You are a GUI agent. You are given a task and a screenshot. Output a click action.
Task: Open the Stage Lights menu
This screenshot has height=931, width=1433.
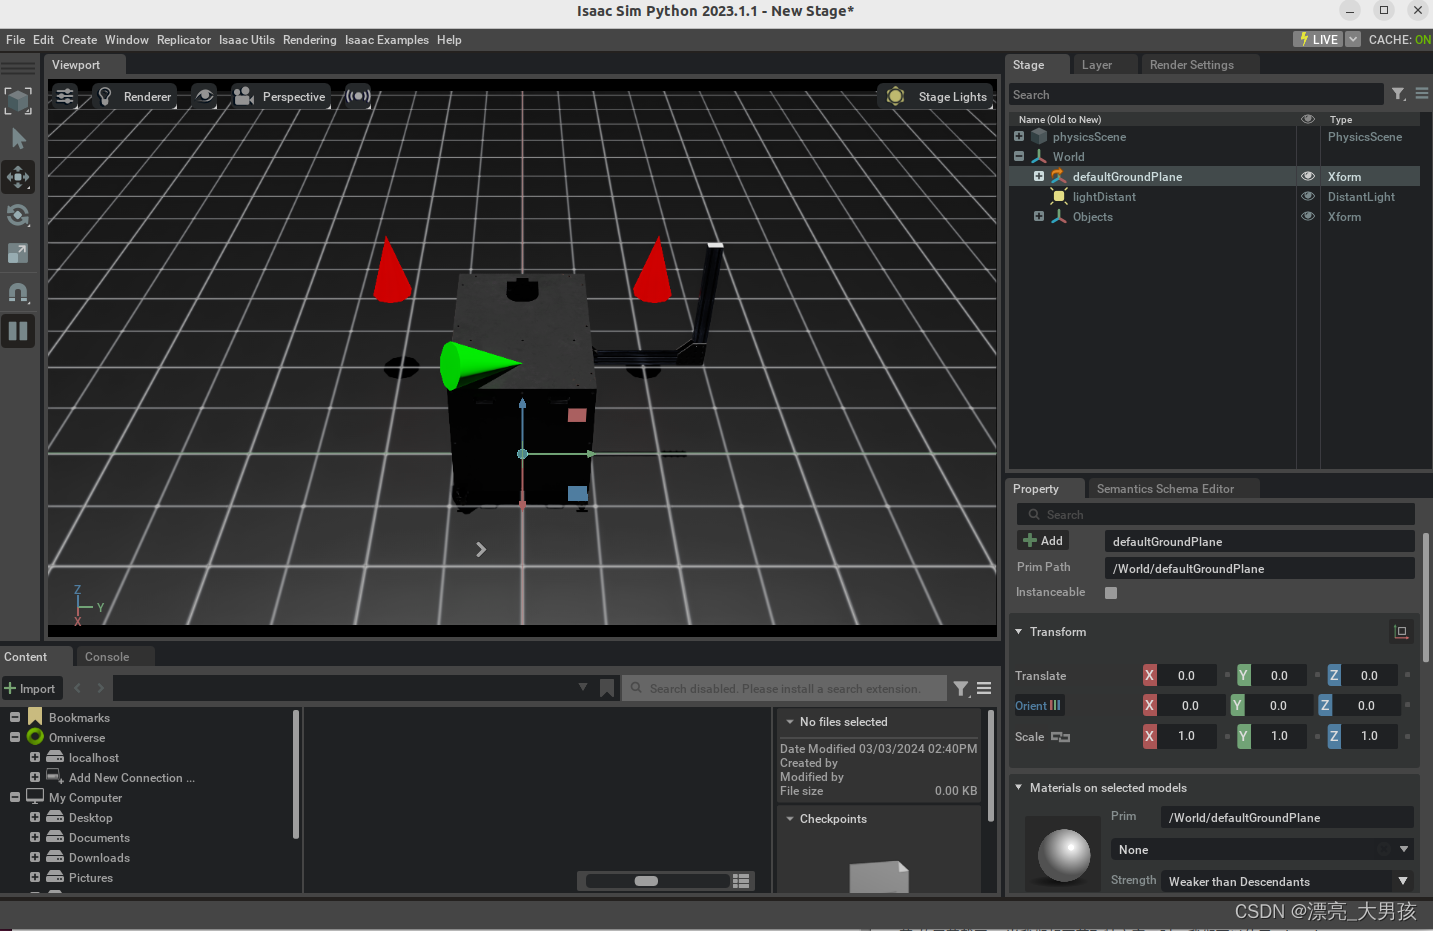click(936, 96)
